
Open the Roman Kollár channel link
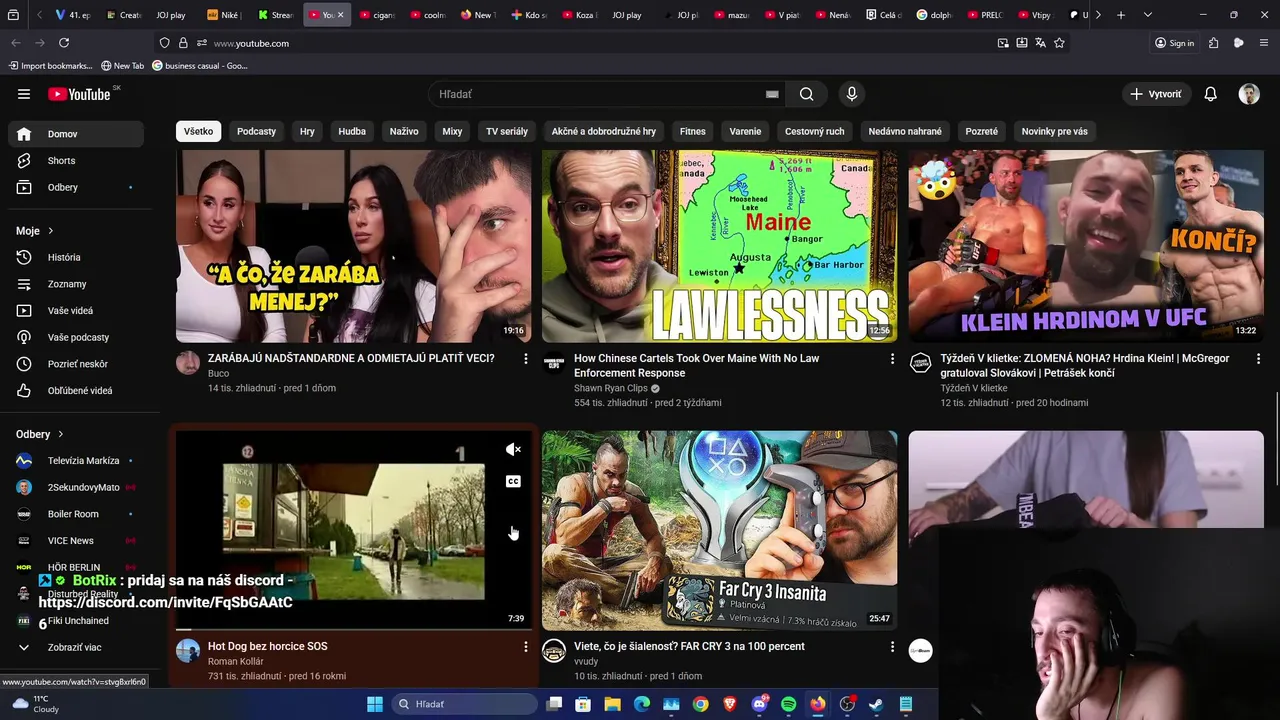click(x=236, y=662)
